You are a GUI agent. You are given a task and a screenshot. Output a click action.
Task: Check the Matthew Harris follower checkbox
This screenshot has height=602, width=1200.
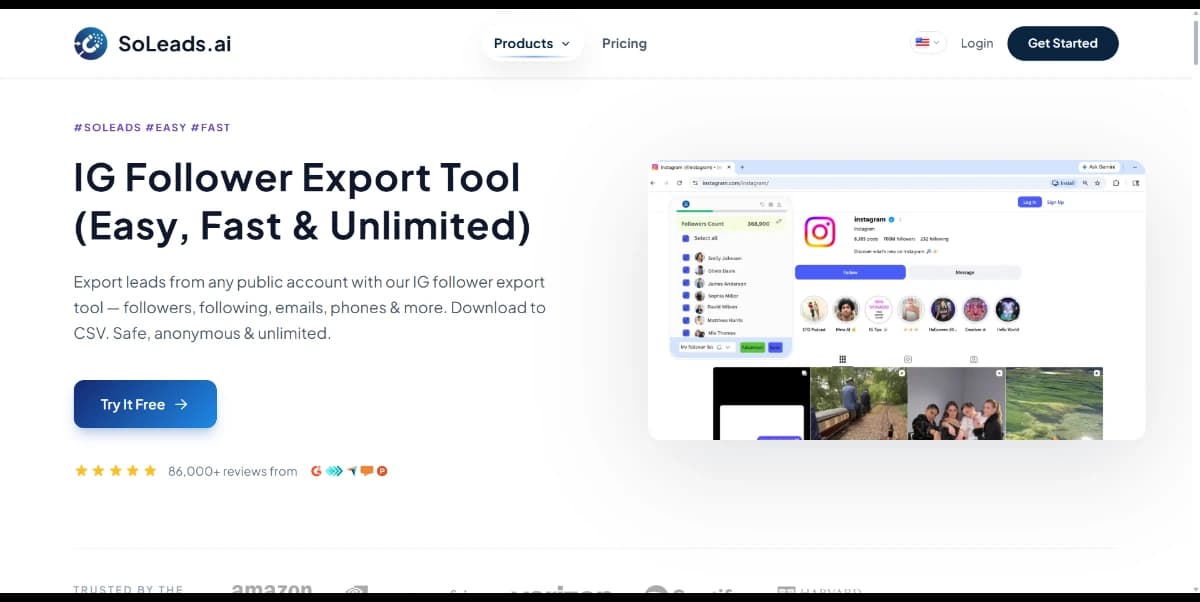(x=686, y=320)
